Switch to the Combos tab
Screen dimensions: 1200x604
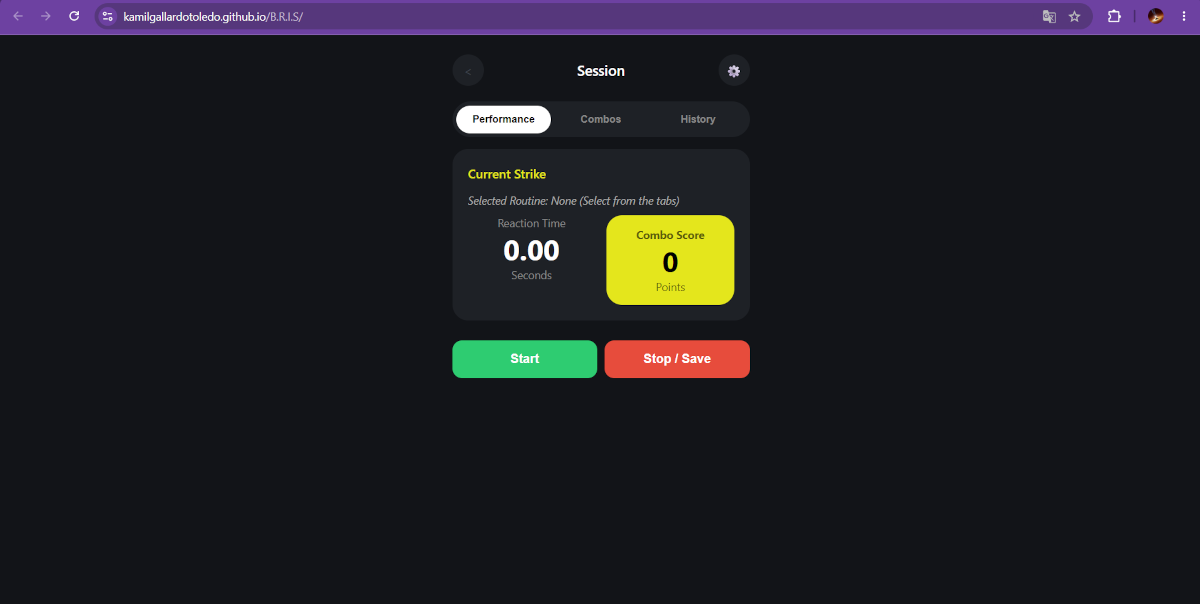pos(601,119)
